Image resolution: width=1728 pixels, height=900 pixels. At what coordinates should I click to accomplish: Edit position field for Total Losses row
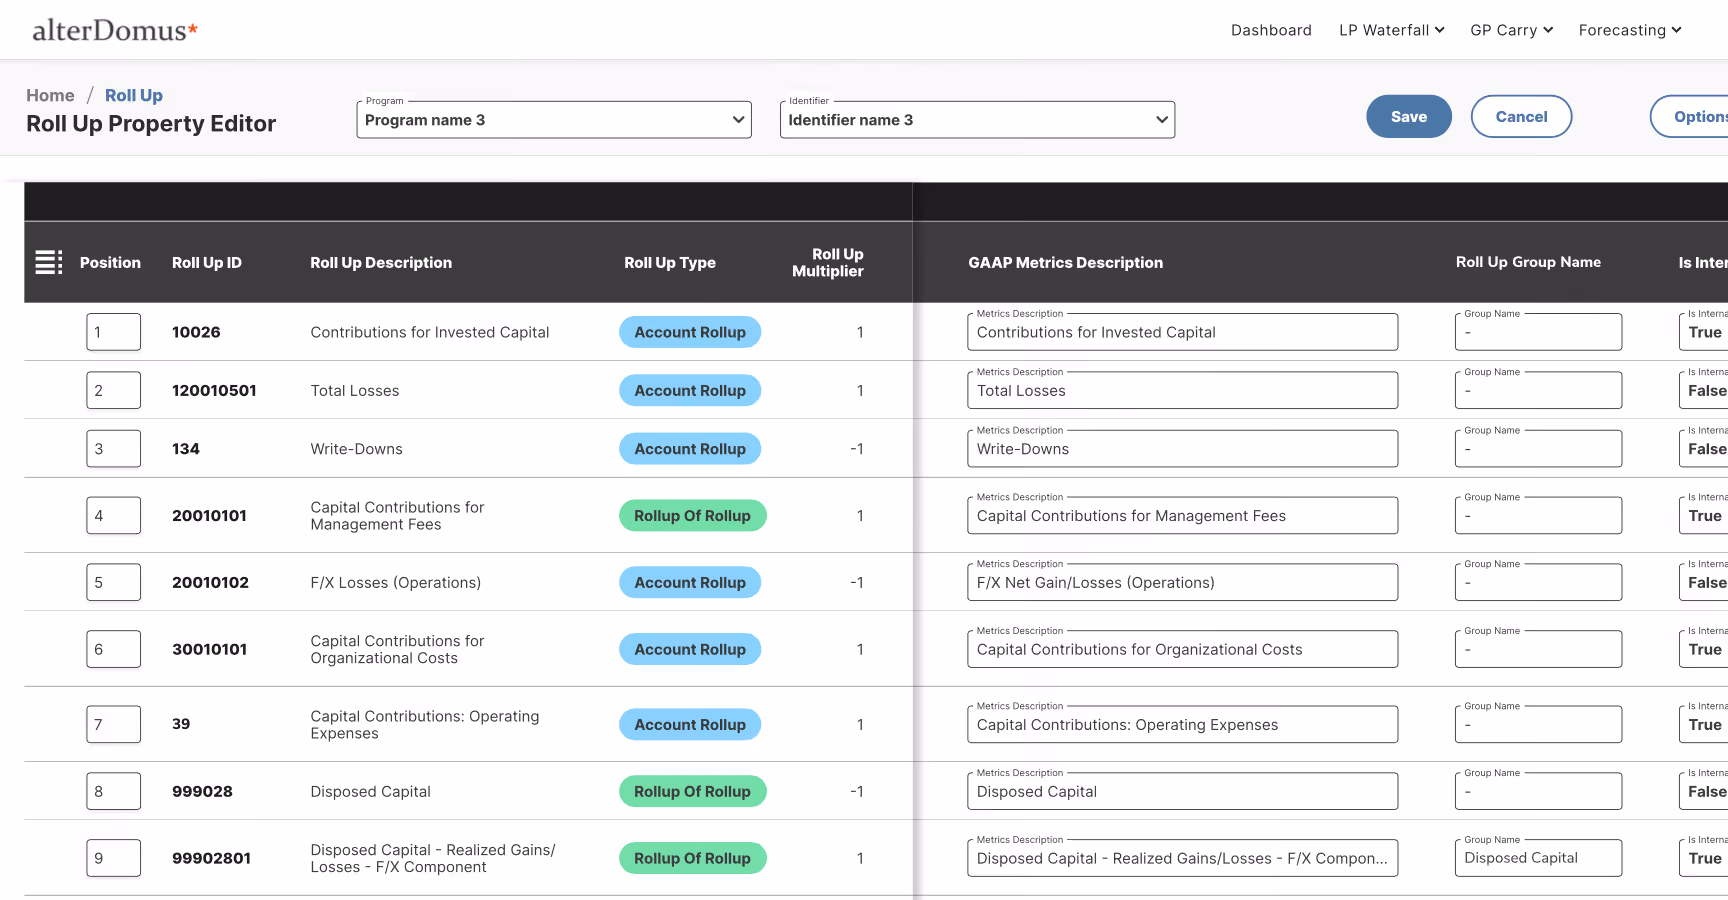pos(113,390)
